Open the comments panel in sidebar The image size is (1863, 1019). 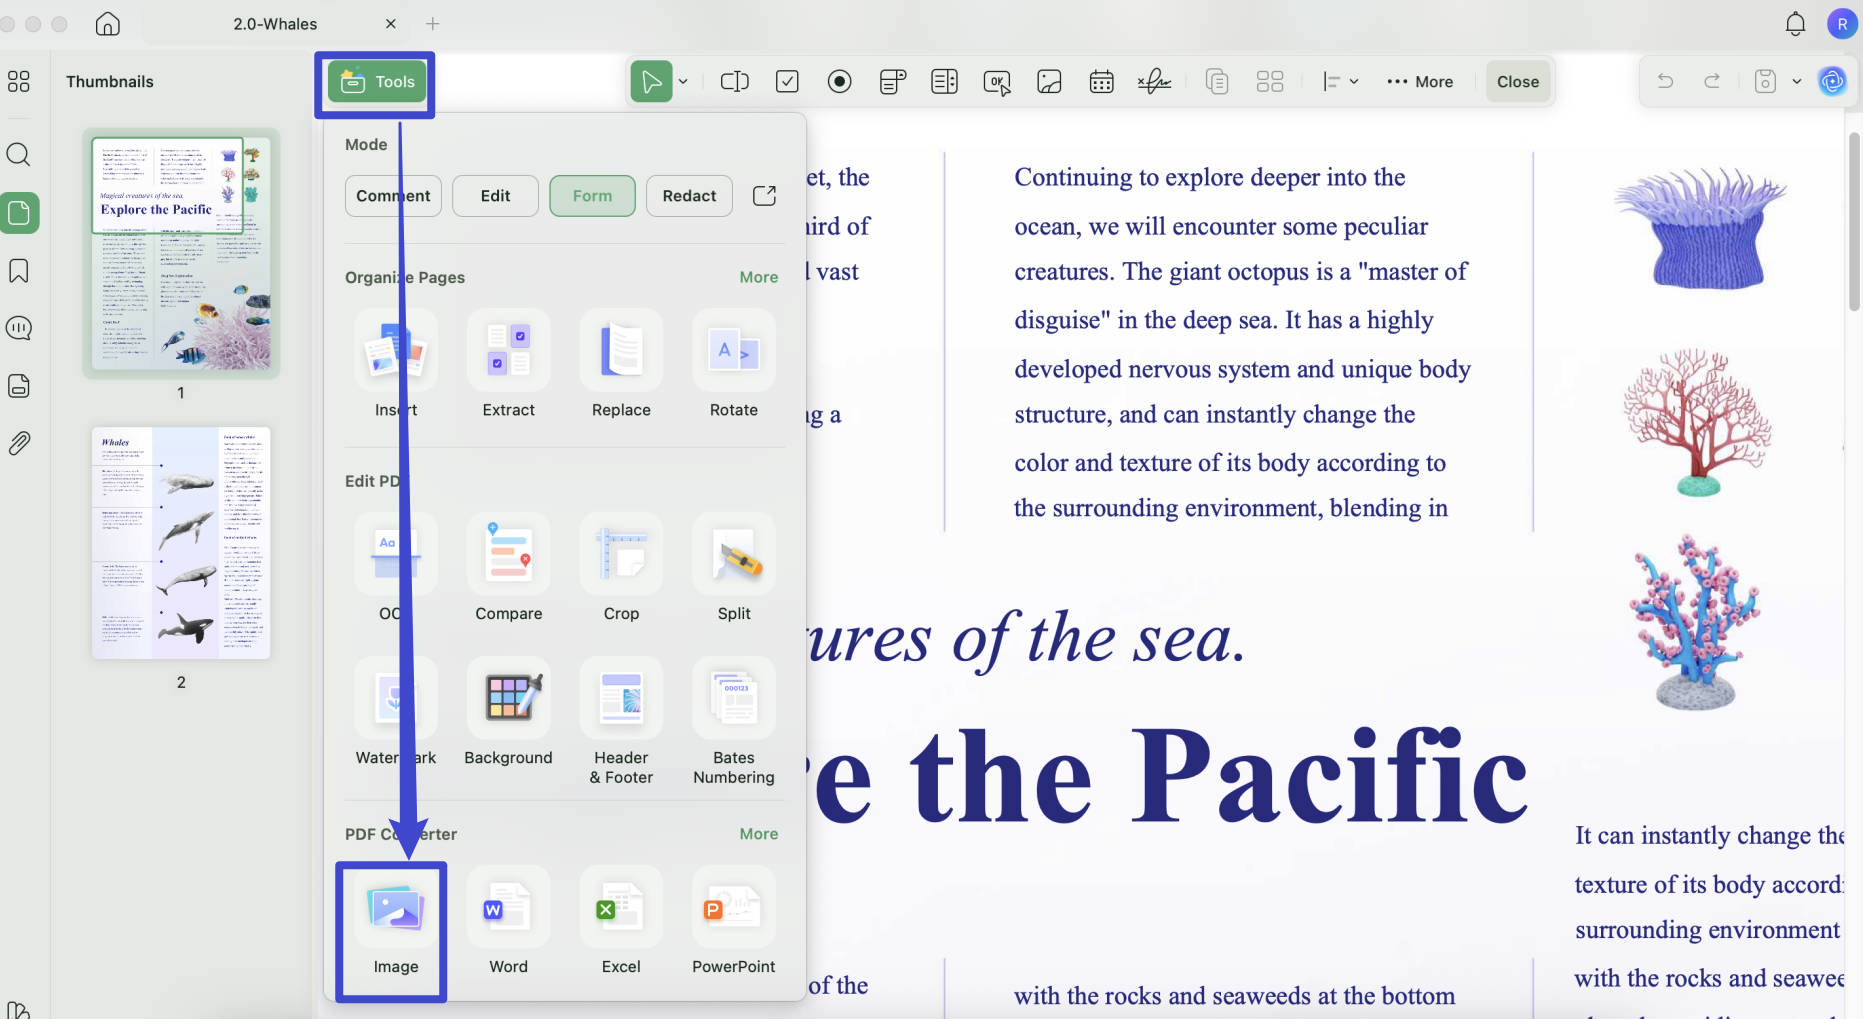19,328
